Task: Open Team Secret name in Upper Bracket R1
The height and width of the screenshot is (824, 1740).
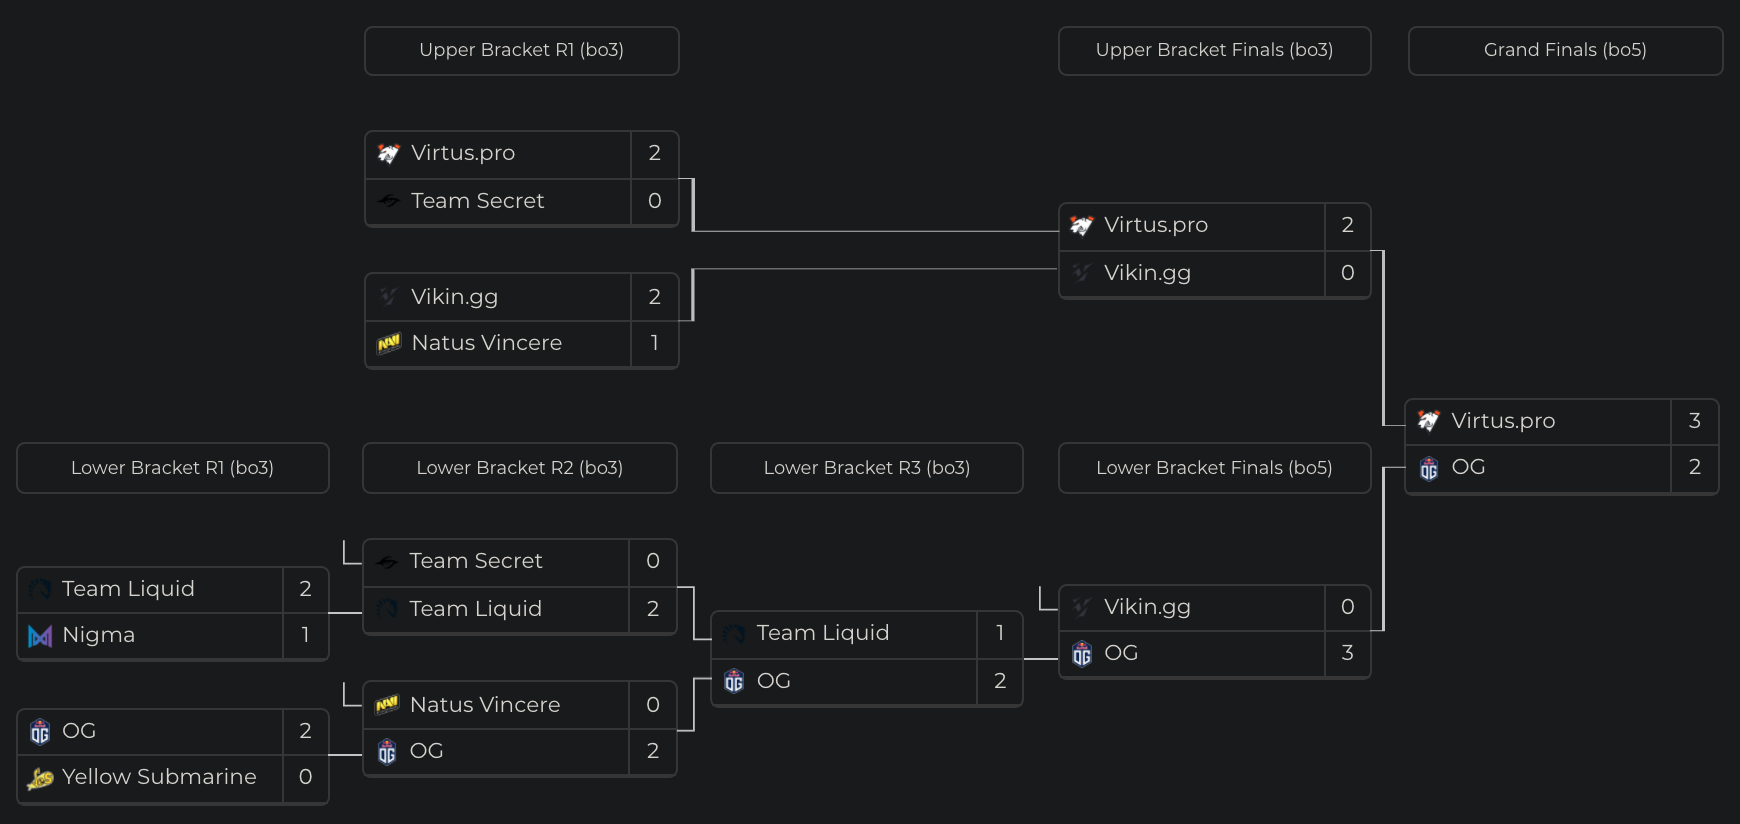Action: tap(477, 201)
